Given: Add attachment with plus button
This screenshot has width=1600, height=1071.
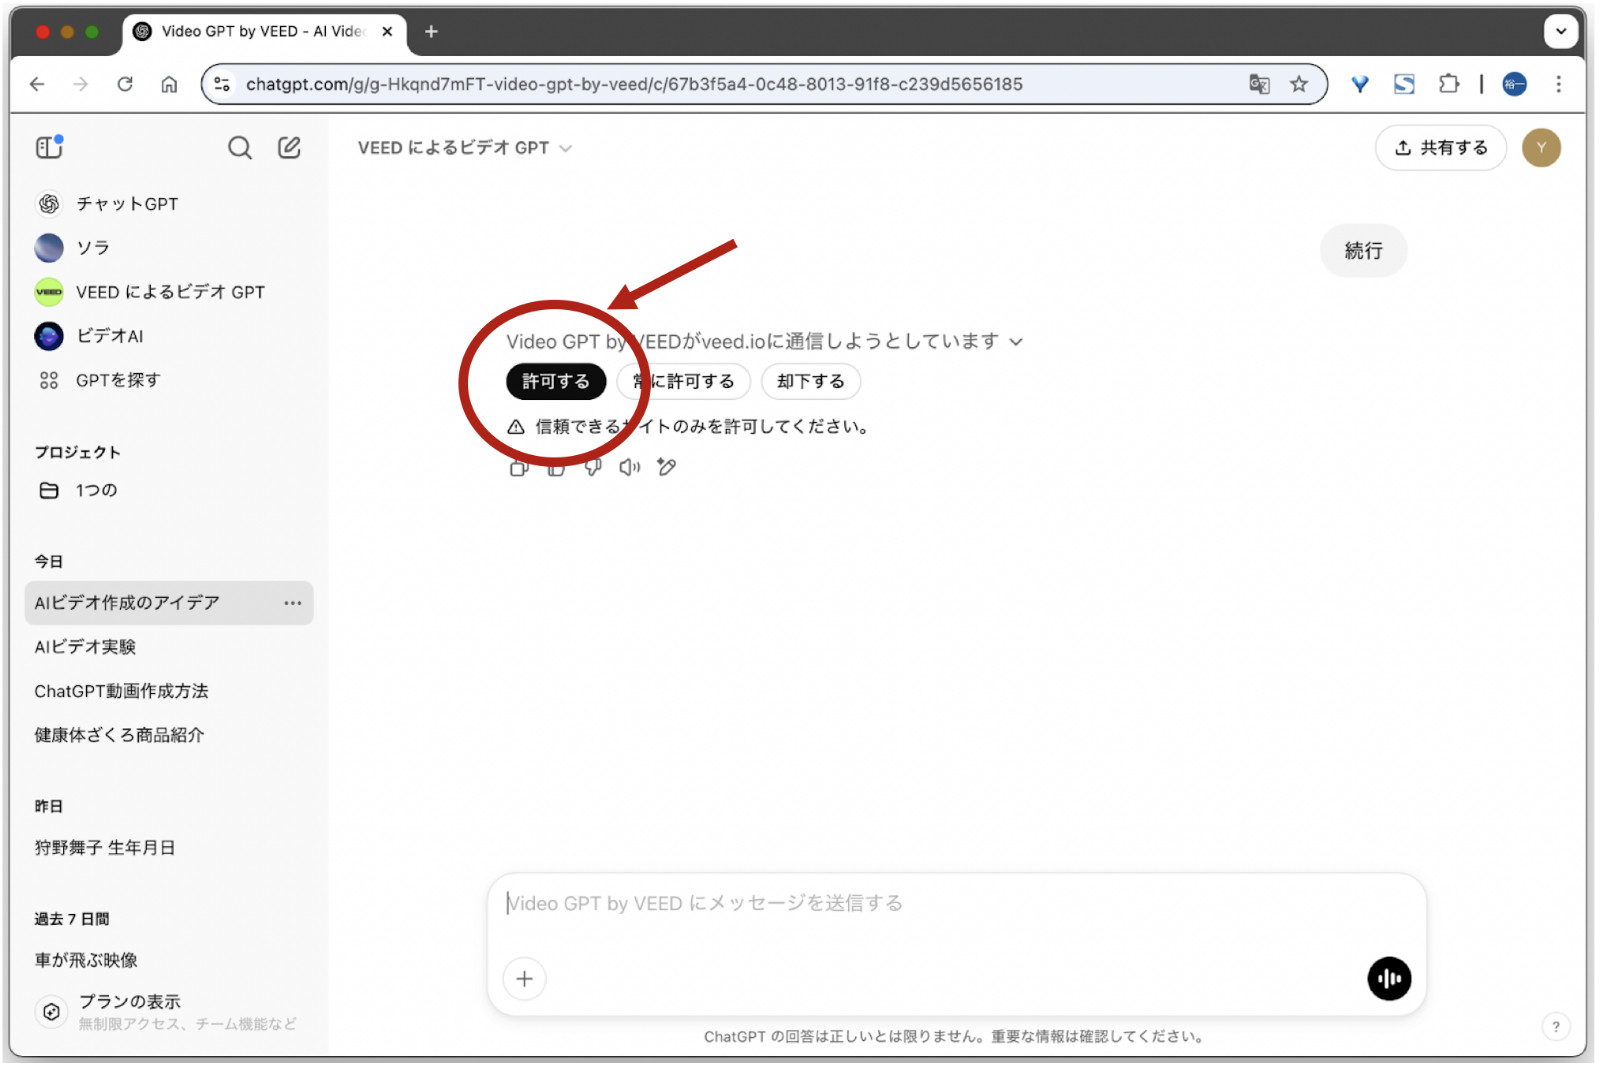Looking at the screenshot, I should [525, 978].
